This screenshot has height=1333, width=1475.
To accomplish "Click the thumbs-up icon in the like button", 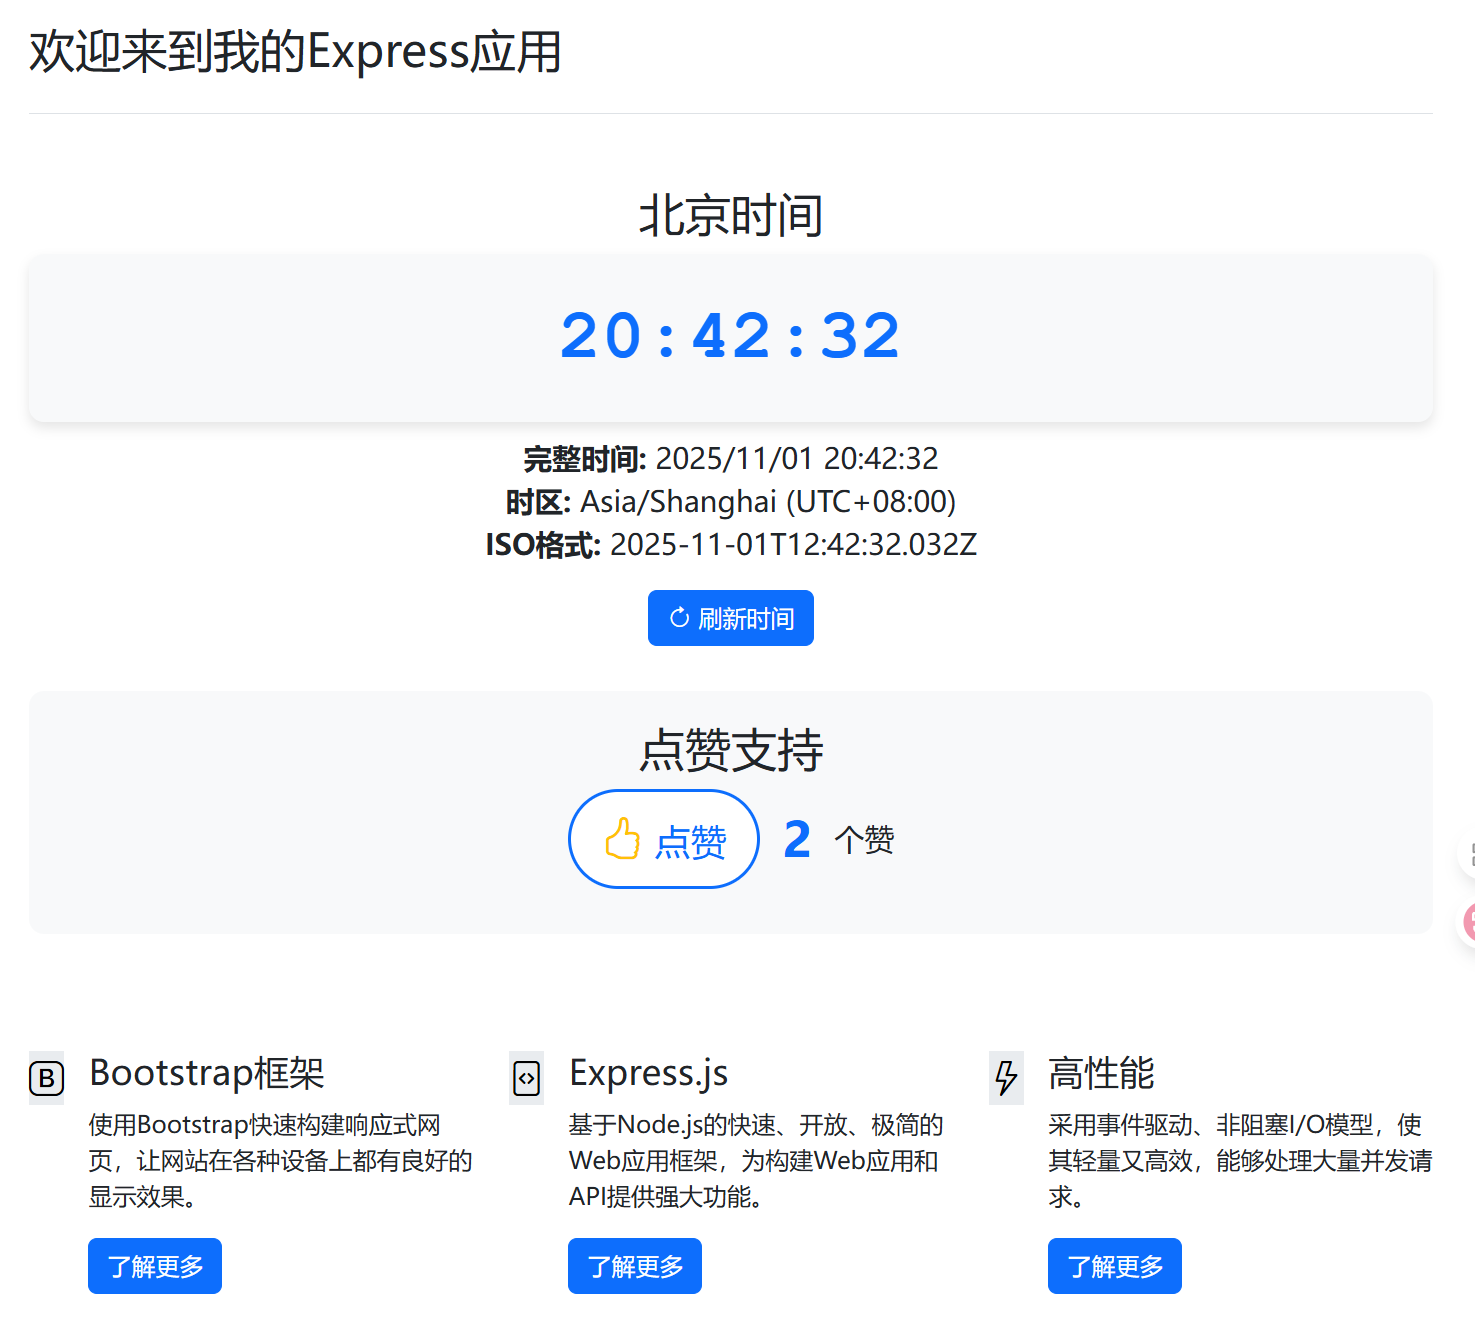I will coord(622,839).
